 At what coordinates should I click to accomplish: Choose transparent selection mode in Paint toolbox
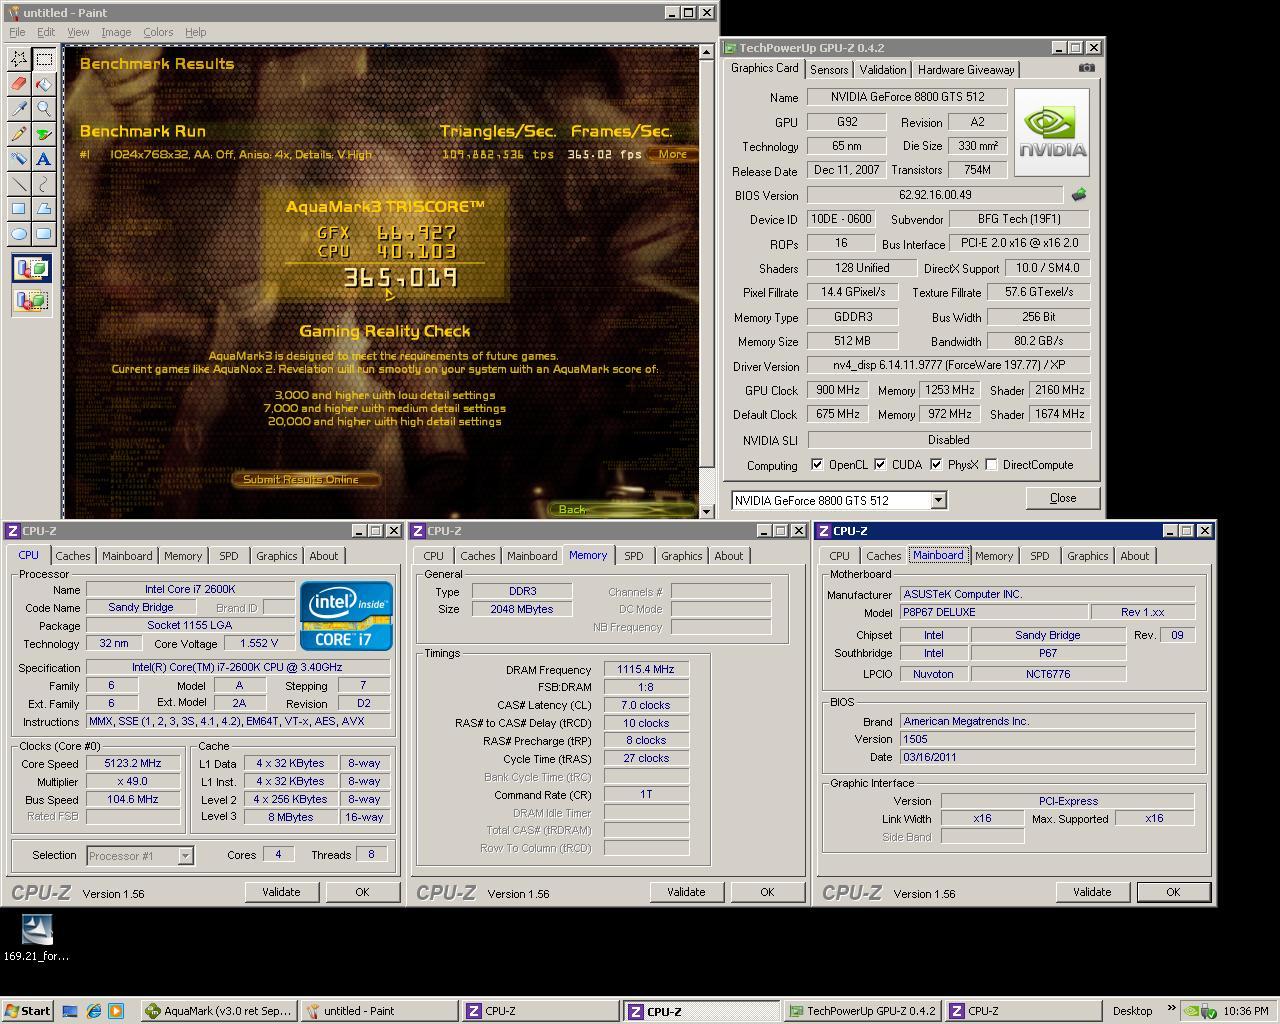(x=31, y=300)
